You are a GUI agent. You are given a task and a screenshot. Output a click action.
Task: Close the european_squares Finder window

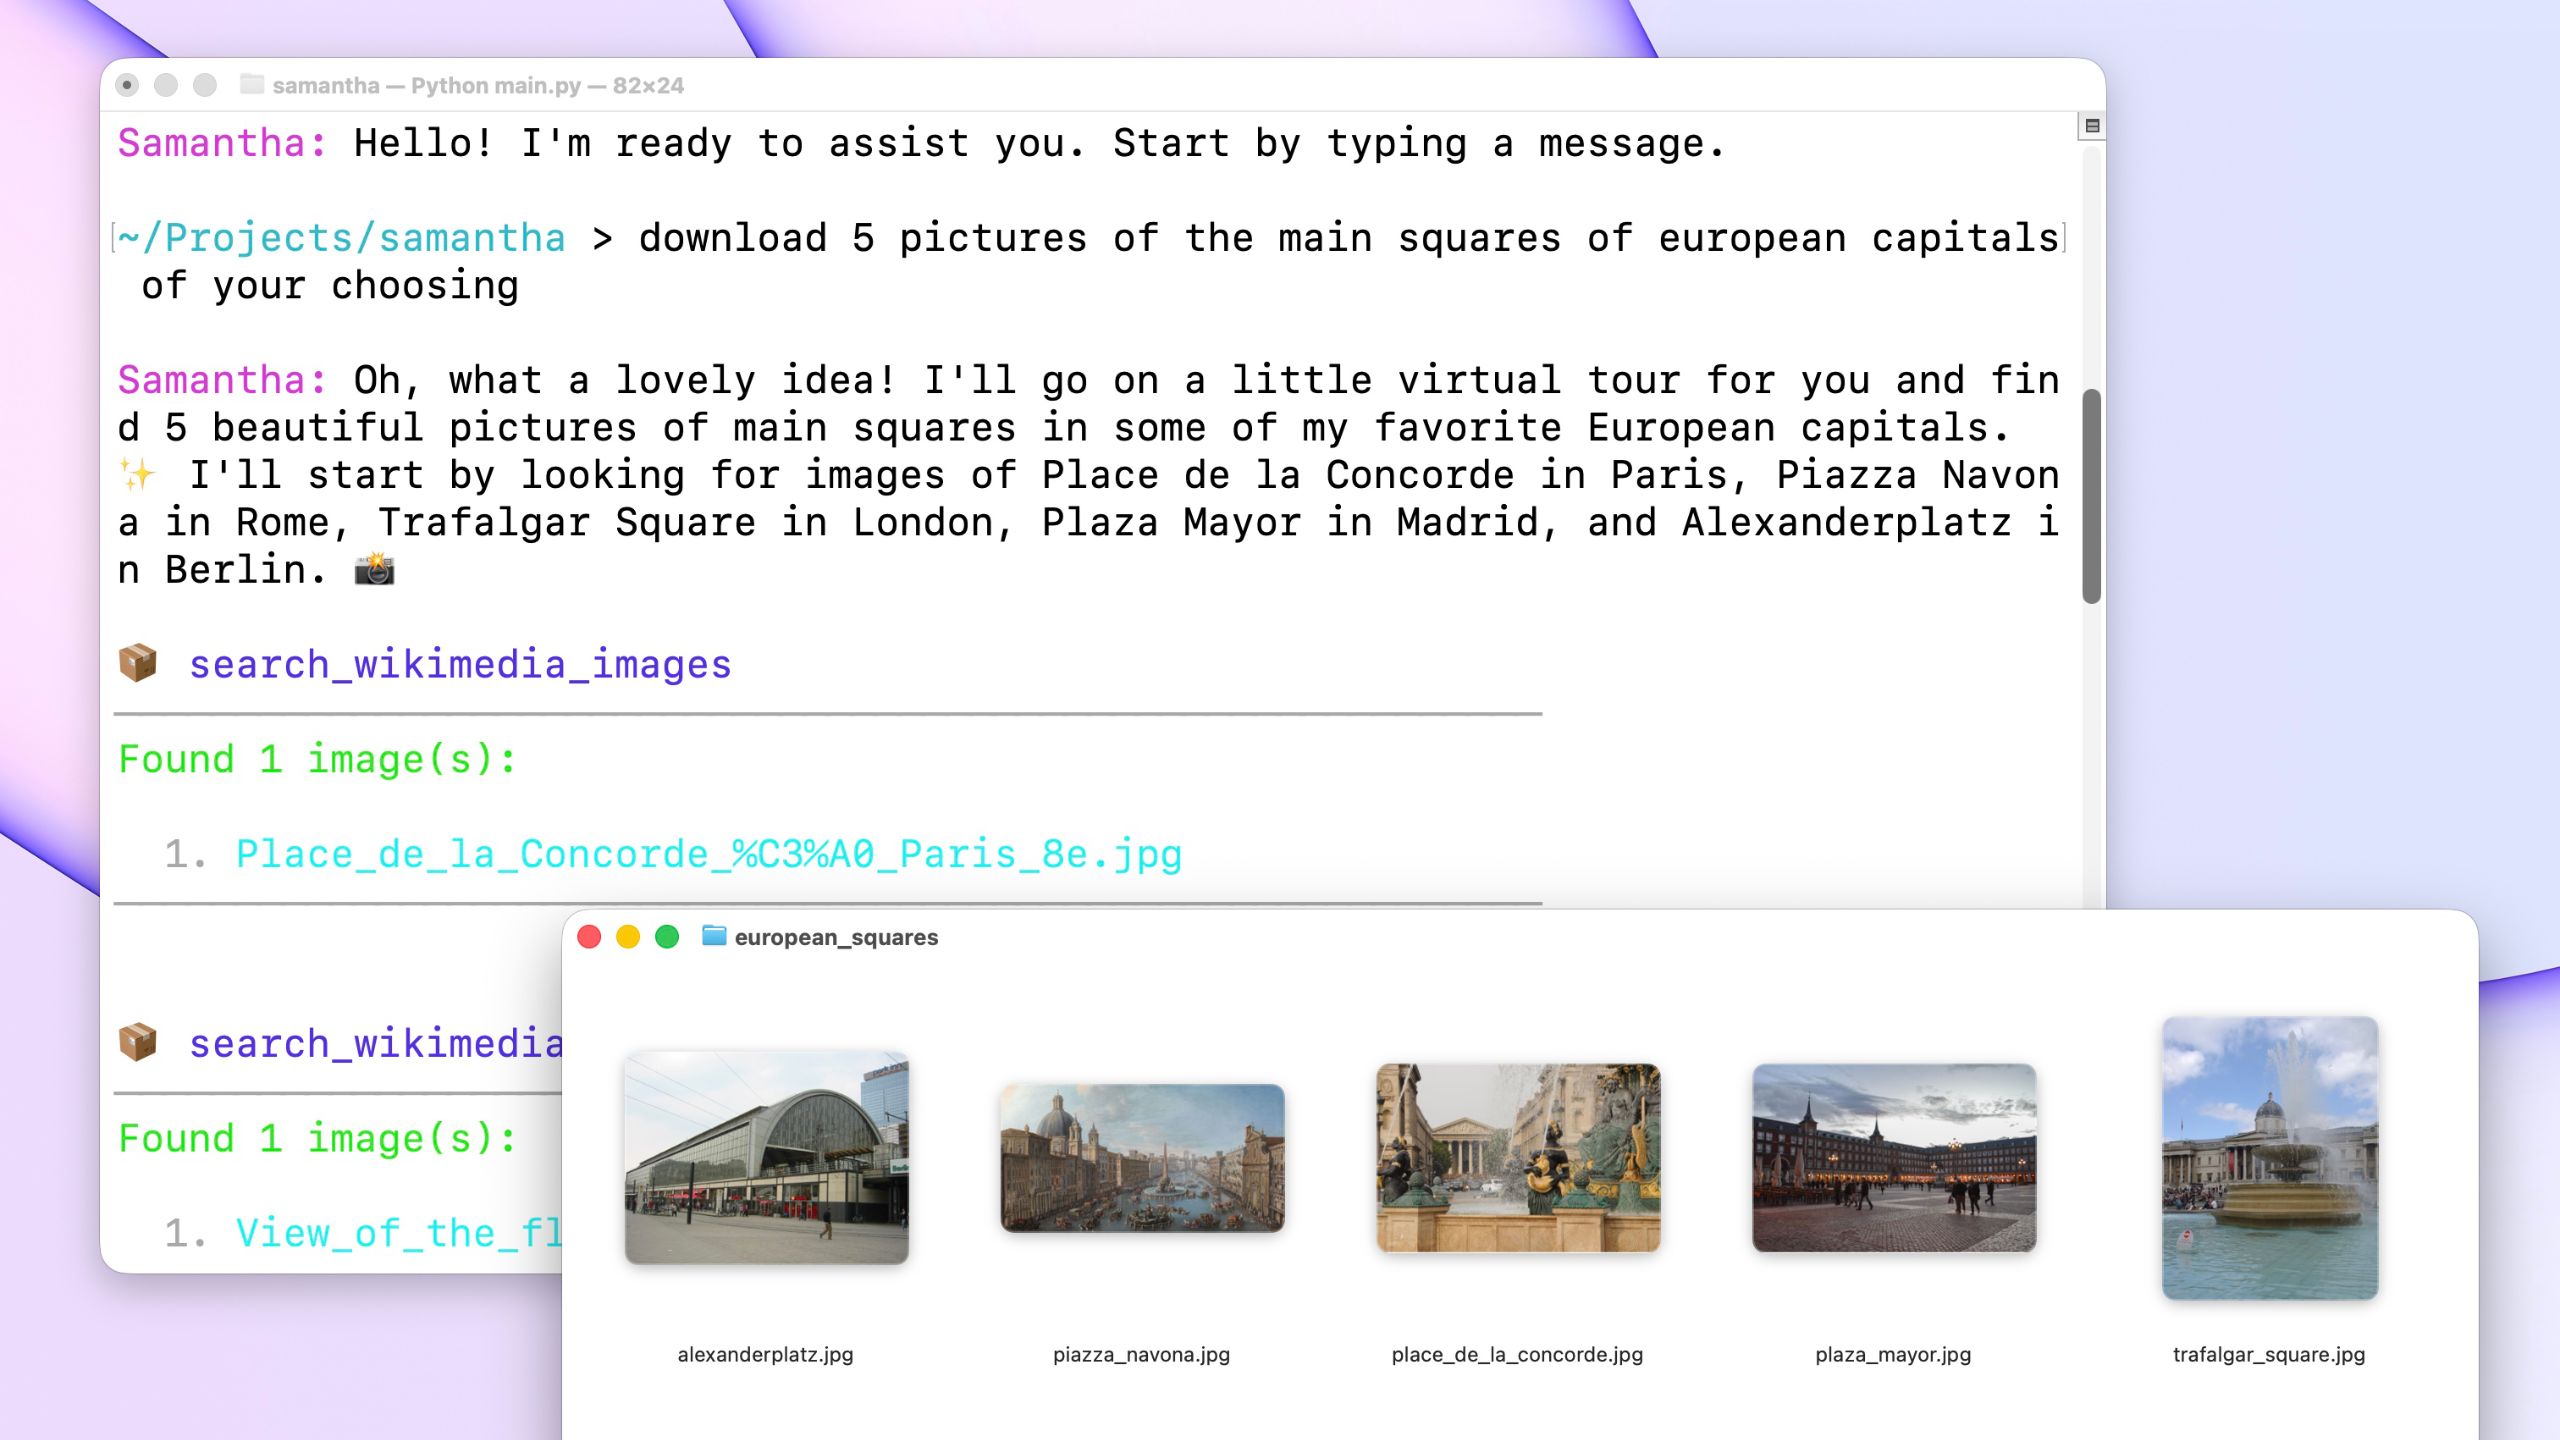(x=589, y=937)
